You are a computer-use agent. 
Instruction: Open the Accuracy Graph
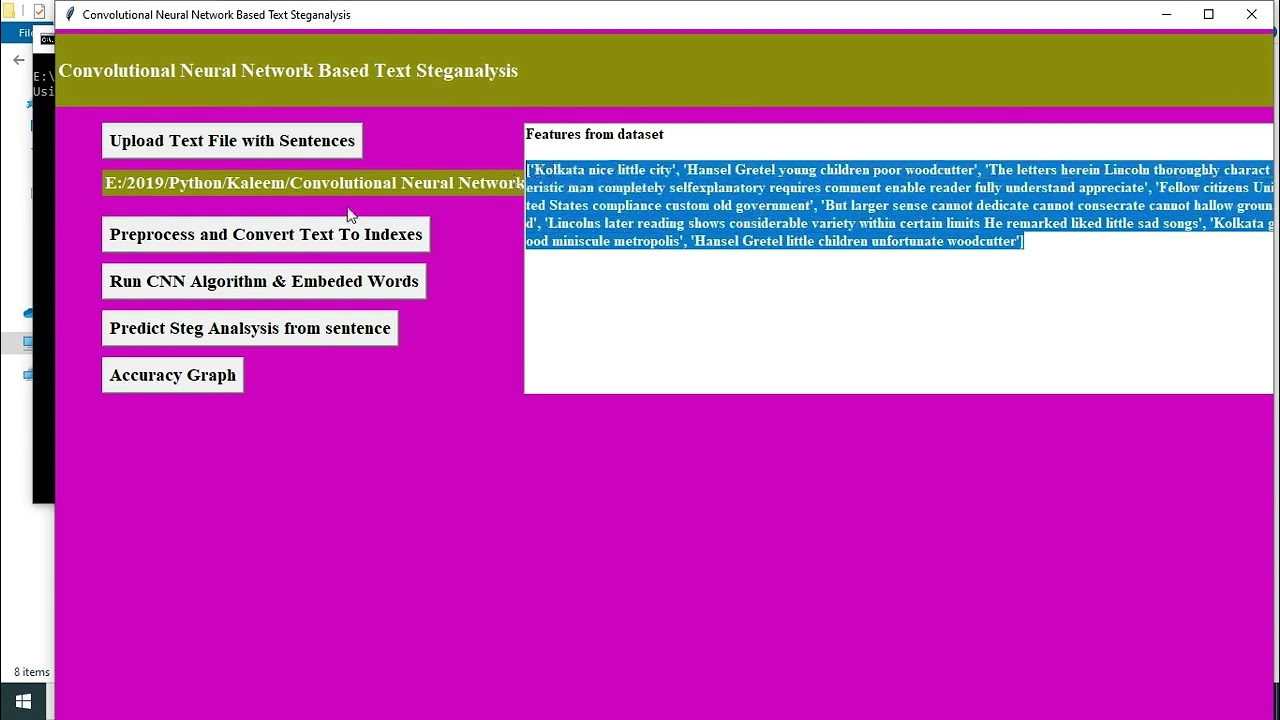pyautogui.click(x=173, y=375)
